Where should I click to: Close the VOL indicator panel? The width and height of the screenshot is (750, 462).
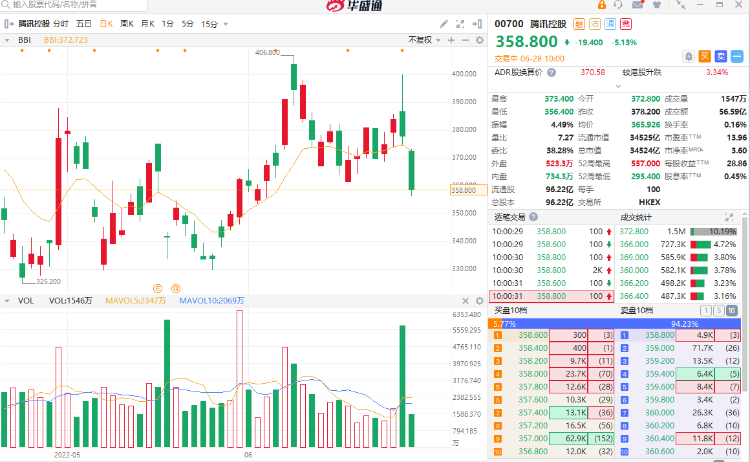(x=465, y=301)
